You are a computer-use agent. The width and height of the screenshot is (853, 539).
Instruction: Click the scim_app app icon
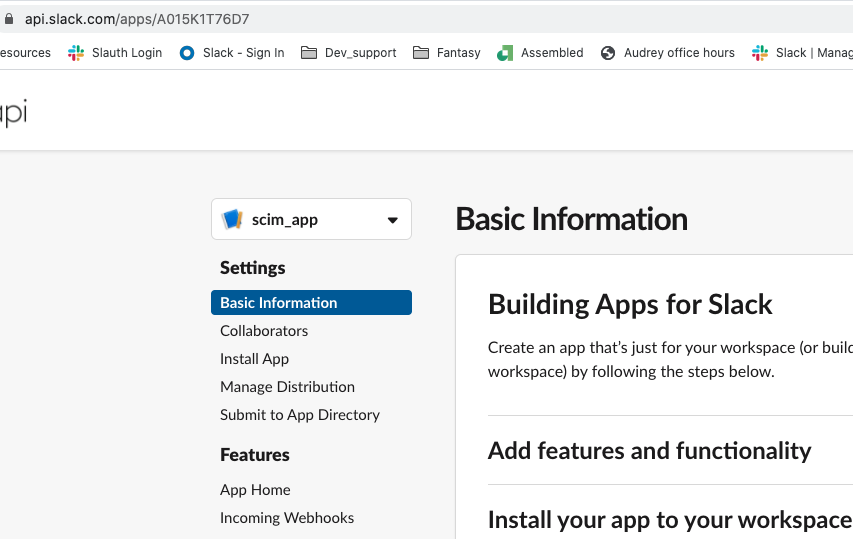tap(232, 219)
